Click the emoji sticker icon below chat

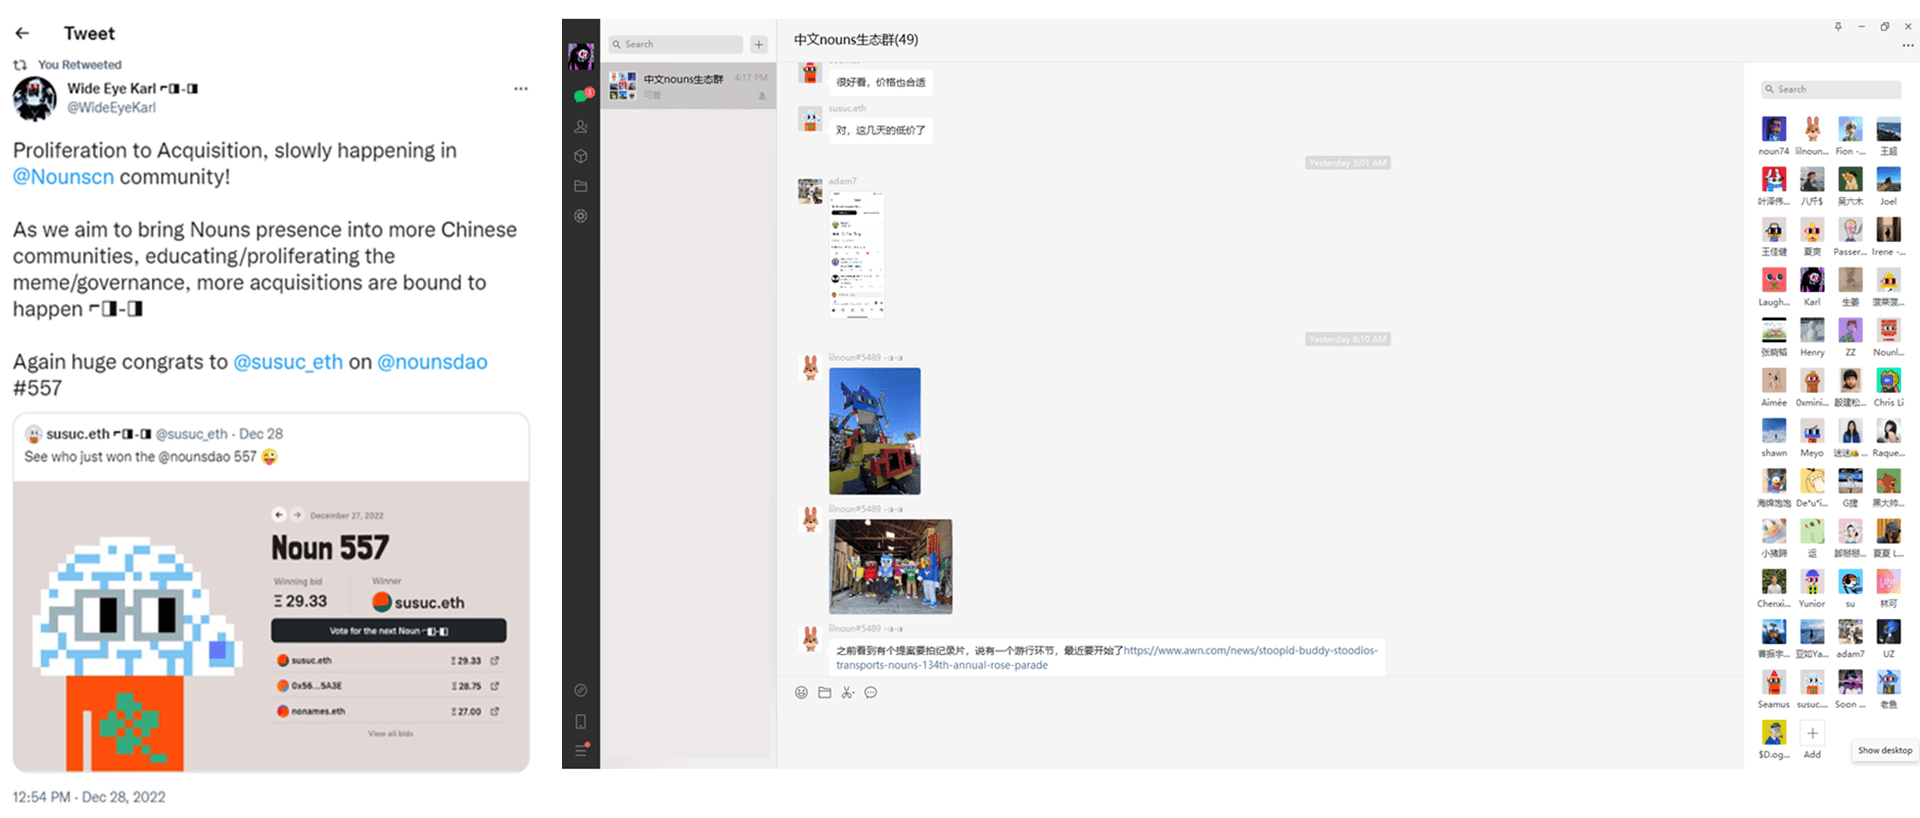pyautogui.click(x=801, y=692)
